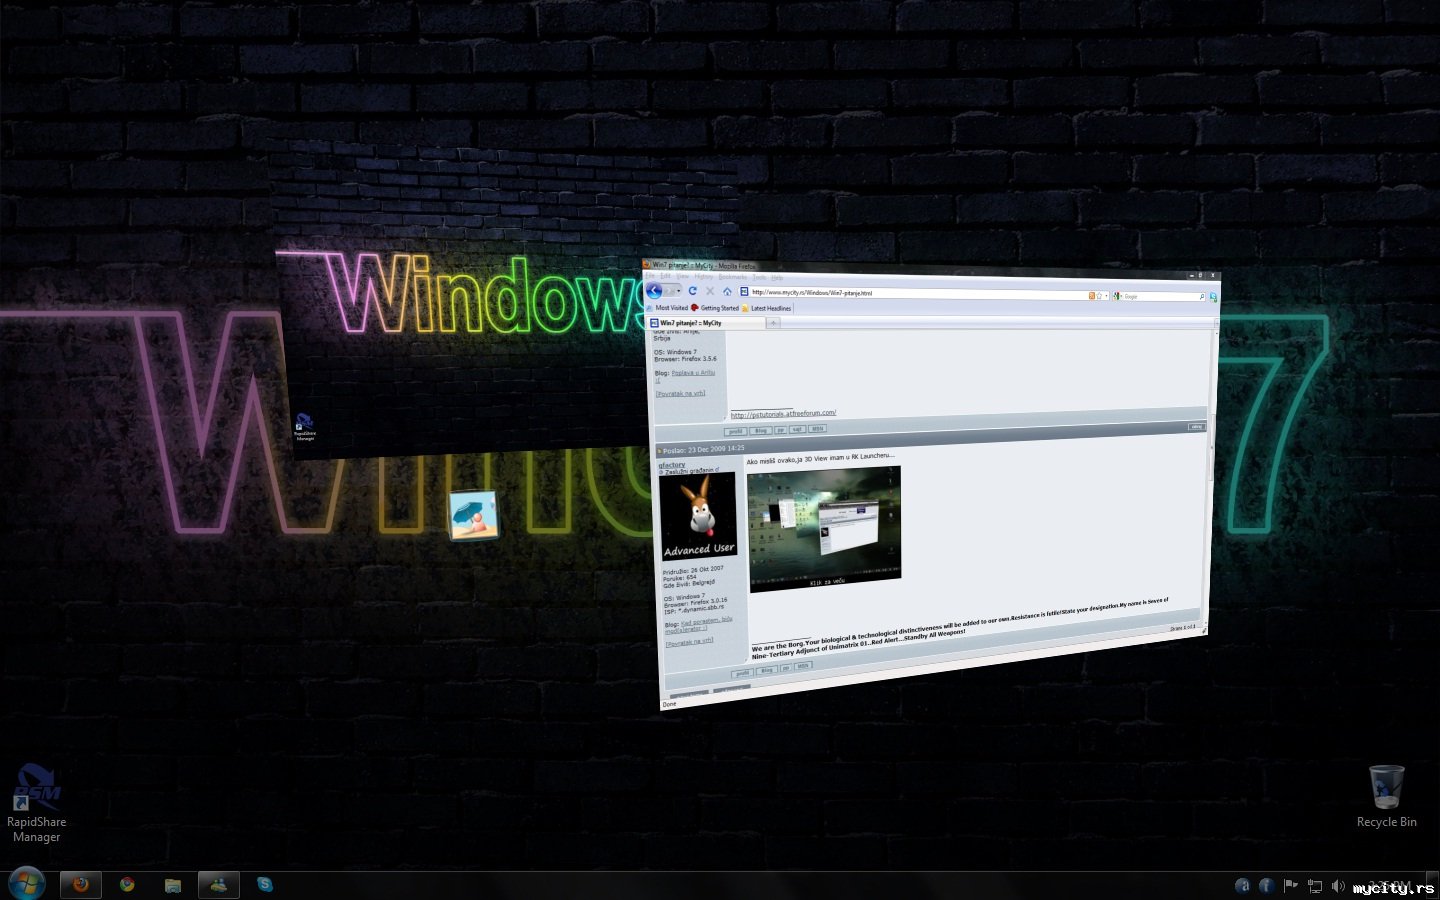Go to the Firefox Home page icon
This screenshot has width=1440, height=900.
pyautogui.click(x=727, y=292)
